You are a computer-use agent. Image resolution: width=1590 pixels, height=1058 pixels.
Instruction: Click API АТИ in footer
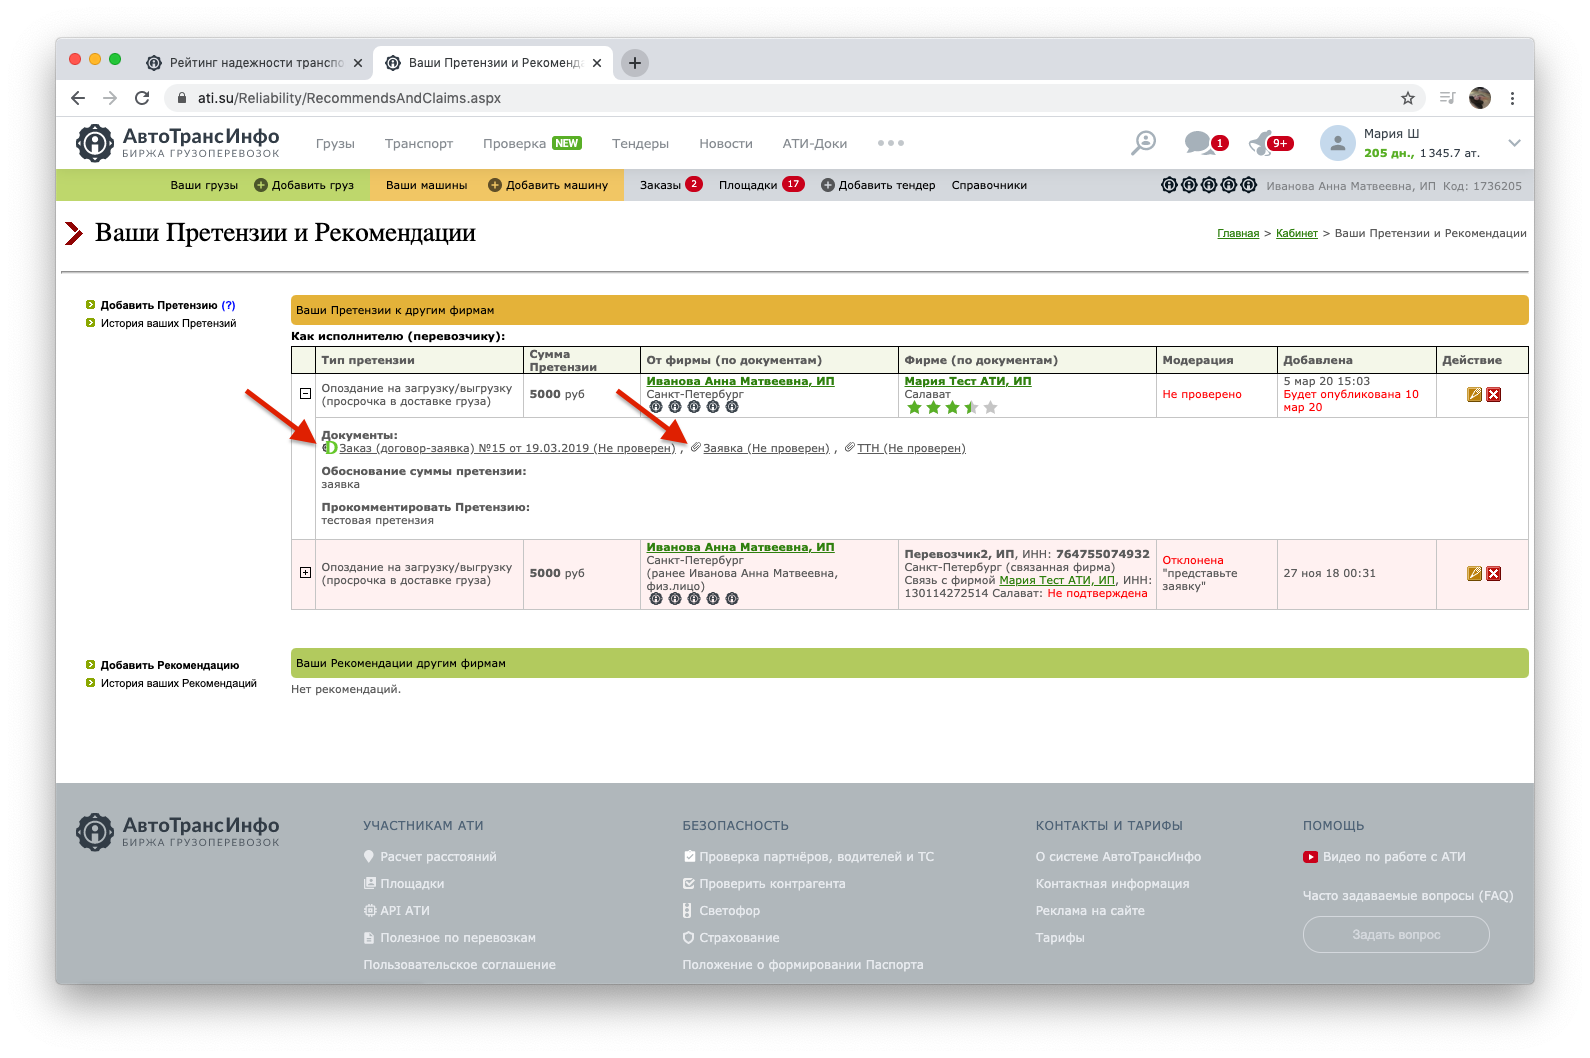pos(405,911)
